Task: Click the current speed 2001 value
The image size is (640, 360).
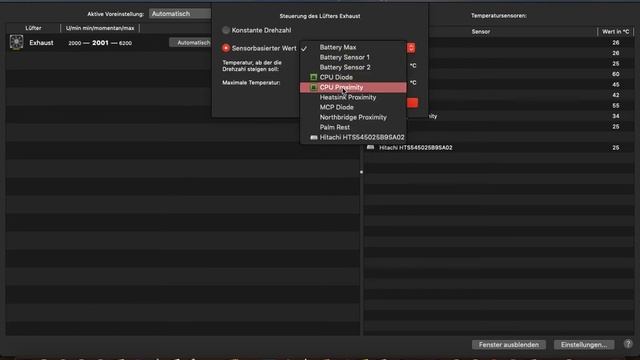Action: [100, 42]
